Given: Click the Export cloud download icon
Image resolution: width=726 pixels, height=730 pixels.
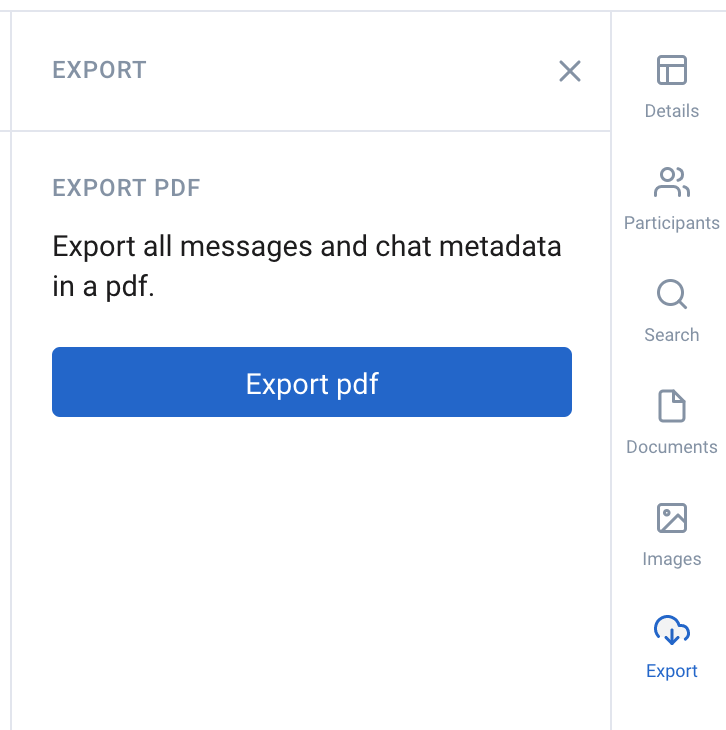Looking at the screenshot, I should click(x=672, y=630).
